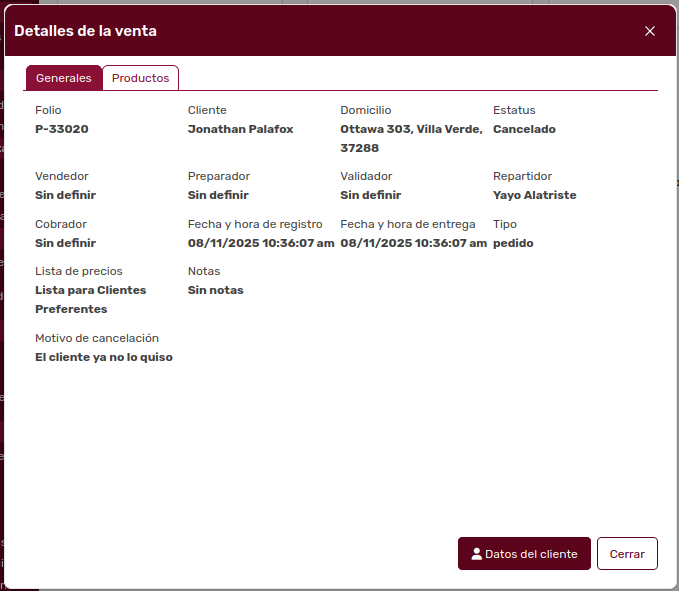Click the Sin definir value under Preparador
This screenshot has width=679, height=591.
click(x=218, y=195)
